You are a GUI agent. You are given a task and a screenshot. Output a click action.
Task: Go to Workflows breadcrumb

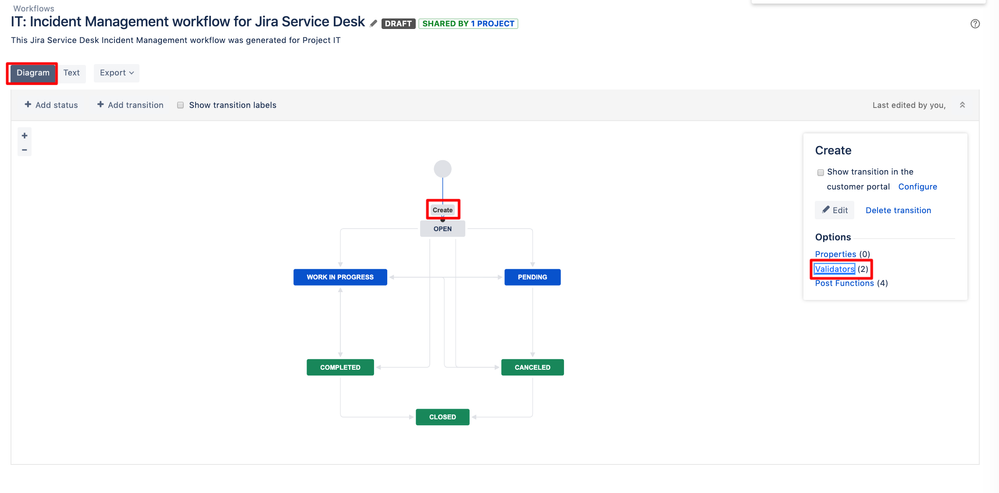(x=34, y=9)
